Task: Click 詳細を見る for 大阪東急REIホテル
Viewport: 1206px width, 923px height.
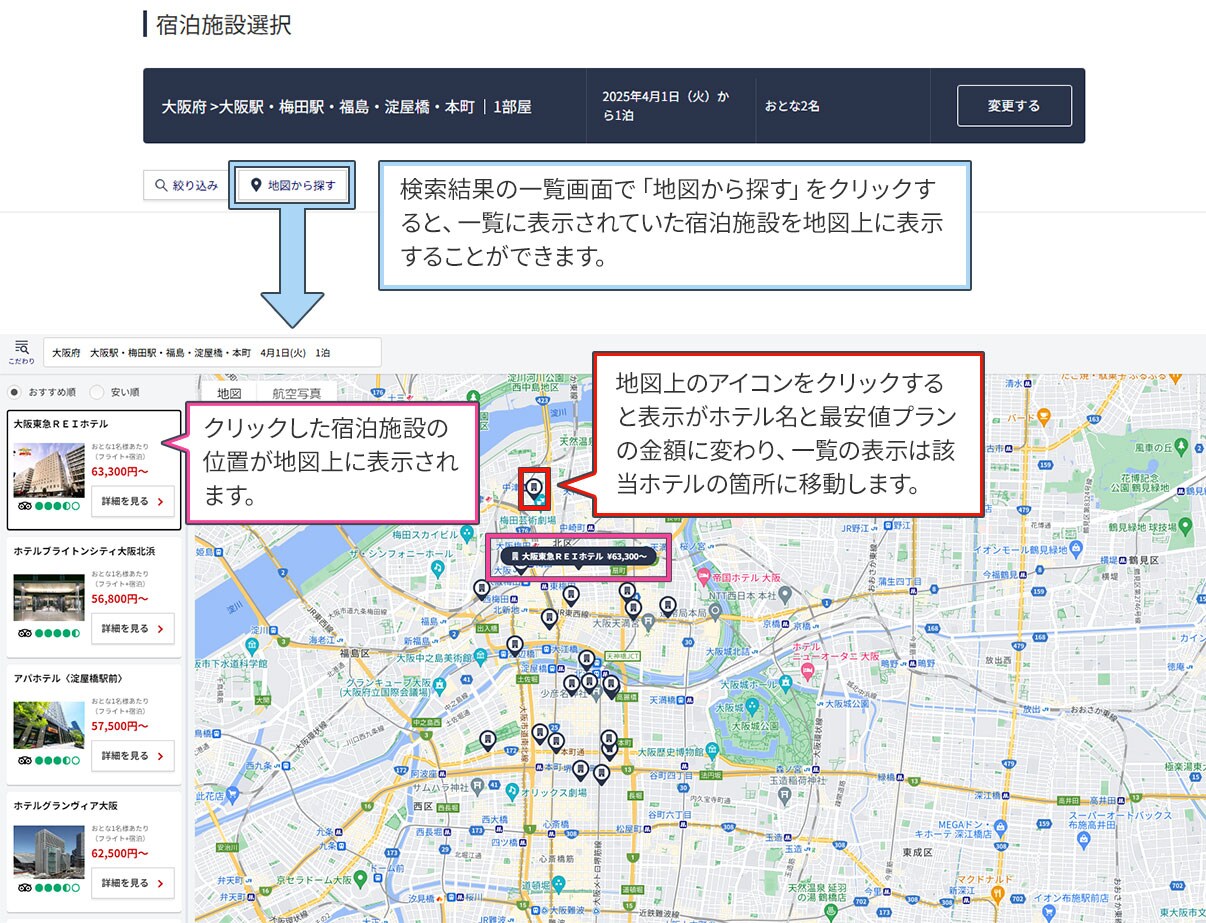Action: (132, 502)
